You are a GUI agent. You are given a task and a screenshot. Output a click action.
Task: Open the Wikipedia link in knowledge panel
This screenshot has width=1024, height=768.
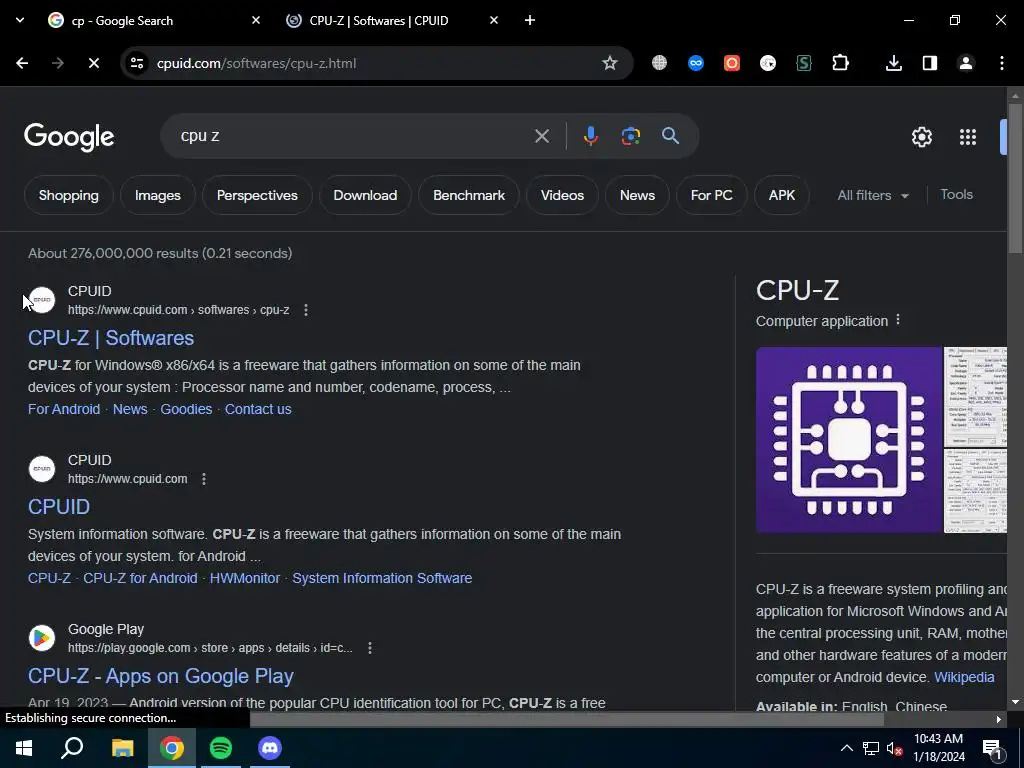click(964, 677)
